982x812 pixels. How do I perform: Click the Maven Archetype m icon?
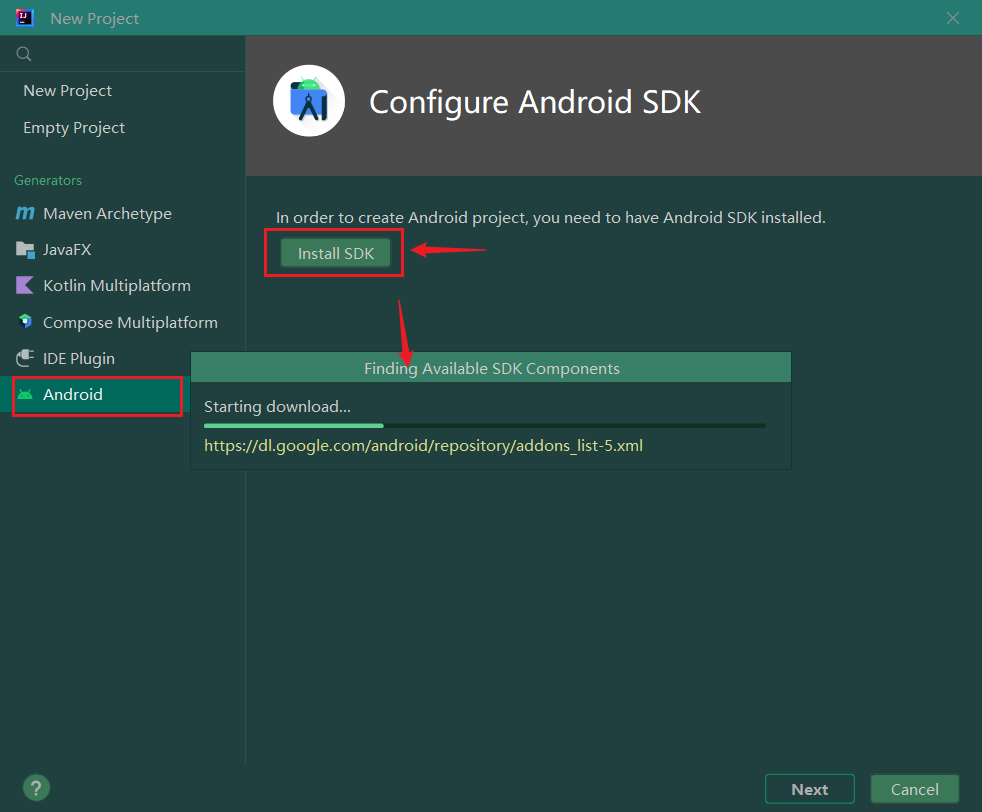coord(24,213)
